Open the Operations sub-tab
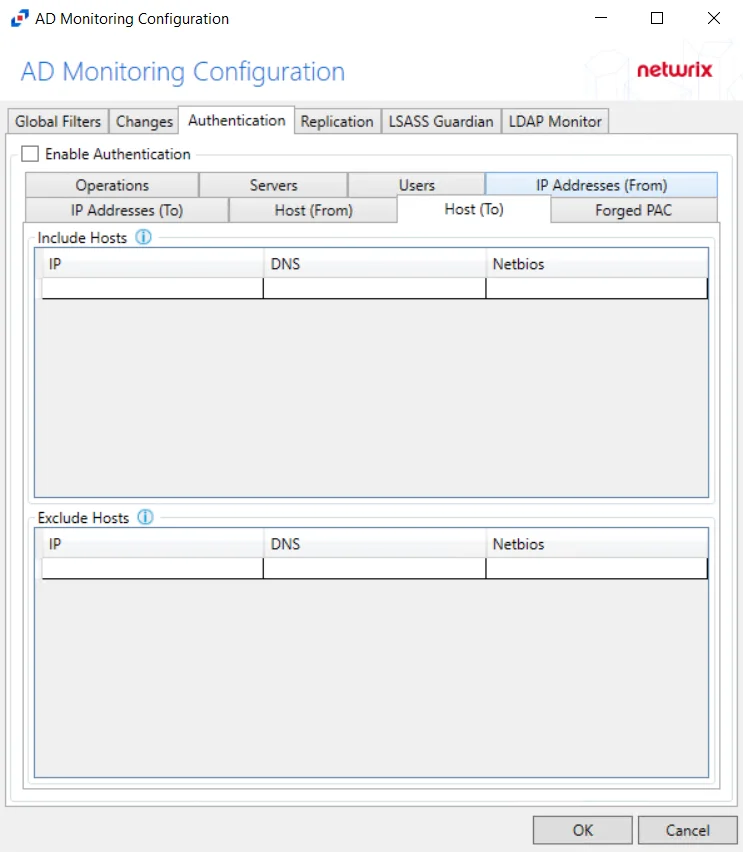Screen dimensions: 743x852 click(x=112, y=185)
